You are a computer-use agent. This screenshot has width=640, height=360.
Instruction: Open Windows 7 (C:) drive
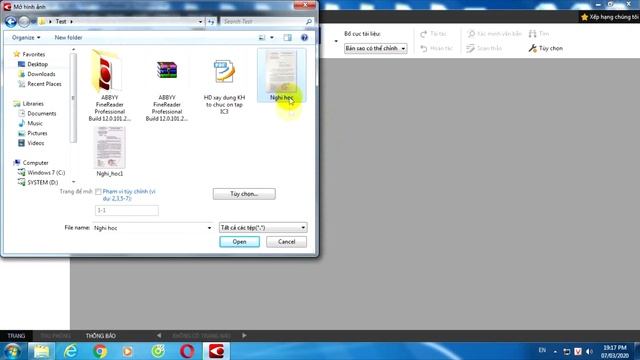click(46, 173)
